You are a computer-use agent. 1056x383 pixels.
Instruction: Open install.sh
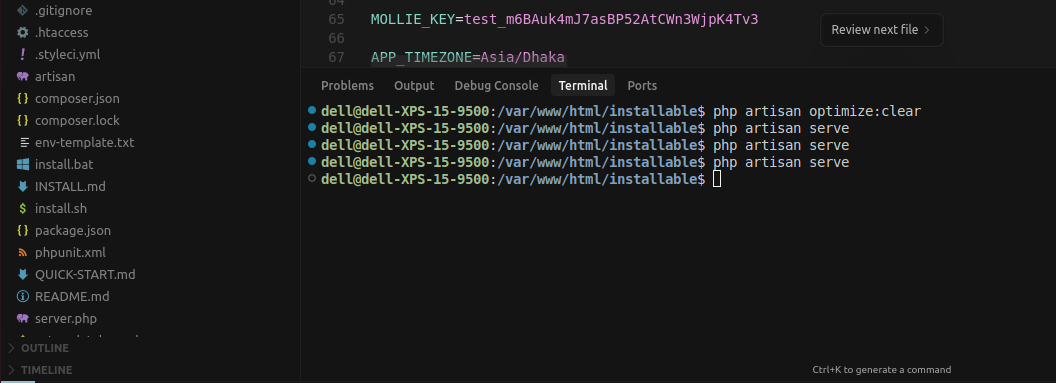(x=61, y=209)
